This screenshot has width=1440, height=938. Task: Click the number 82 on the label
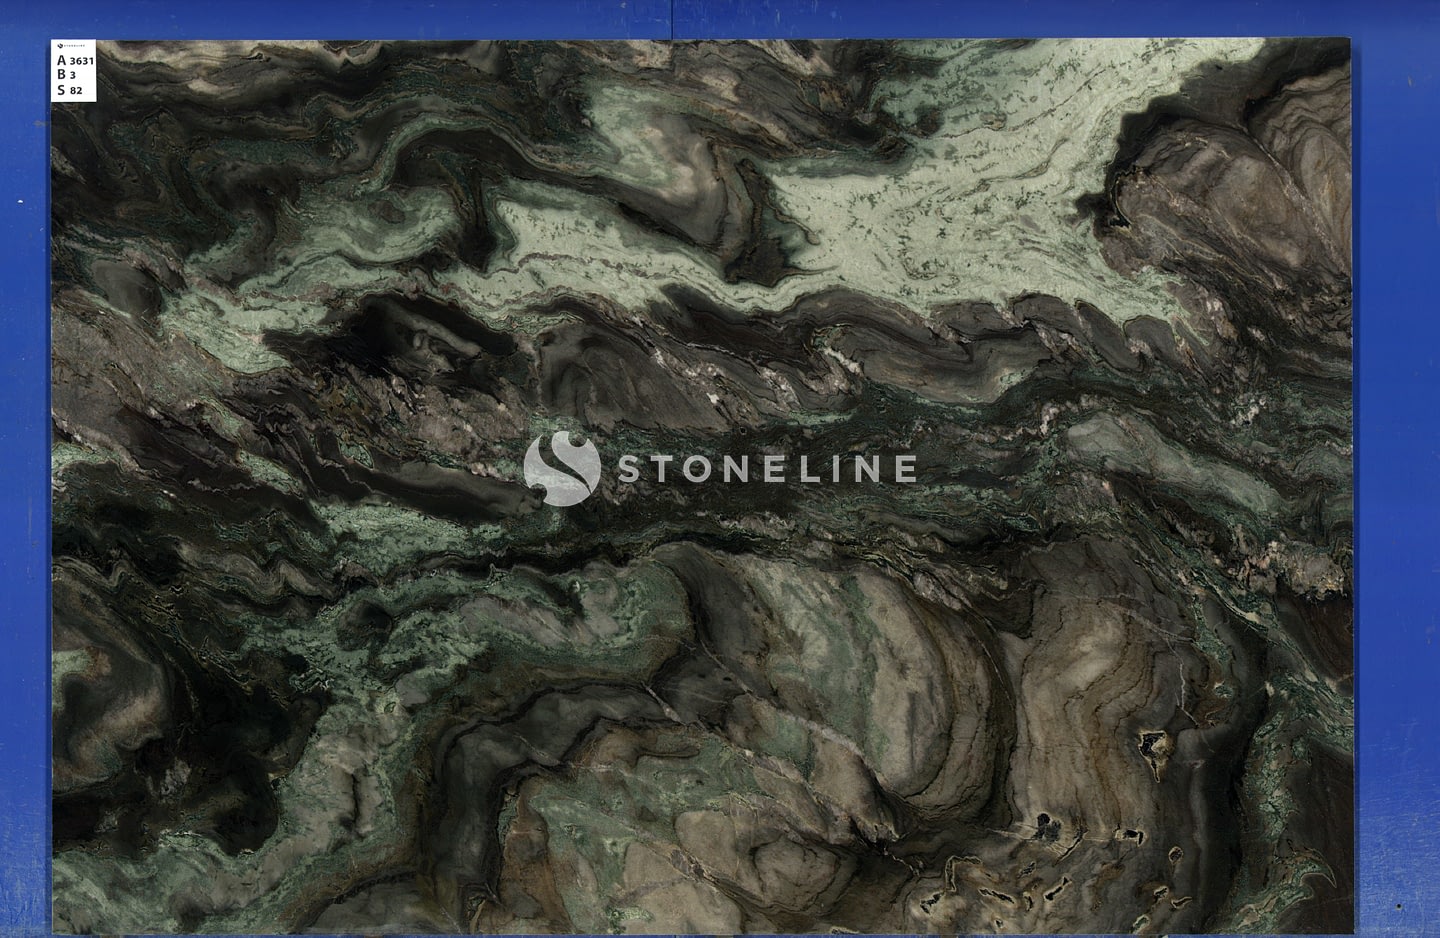point(77,91)
